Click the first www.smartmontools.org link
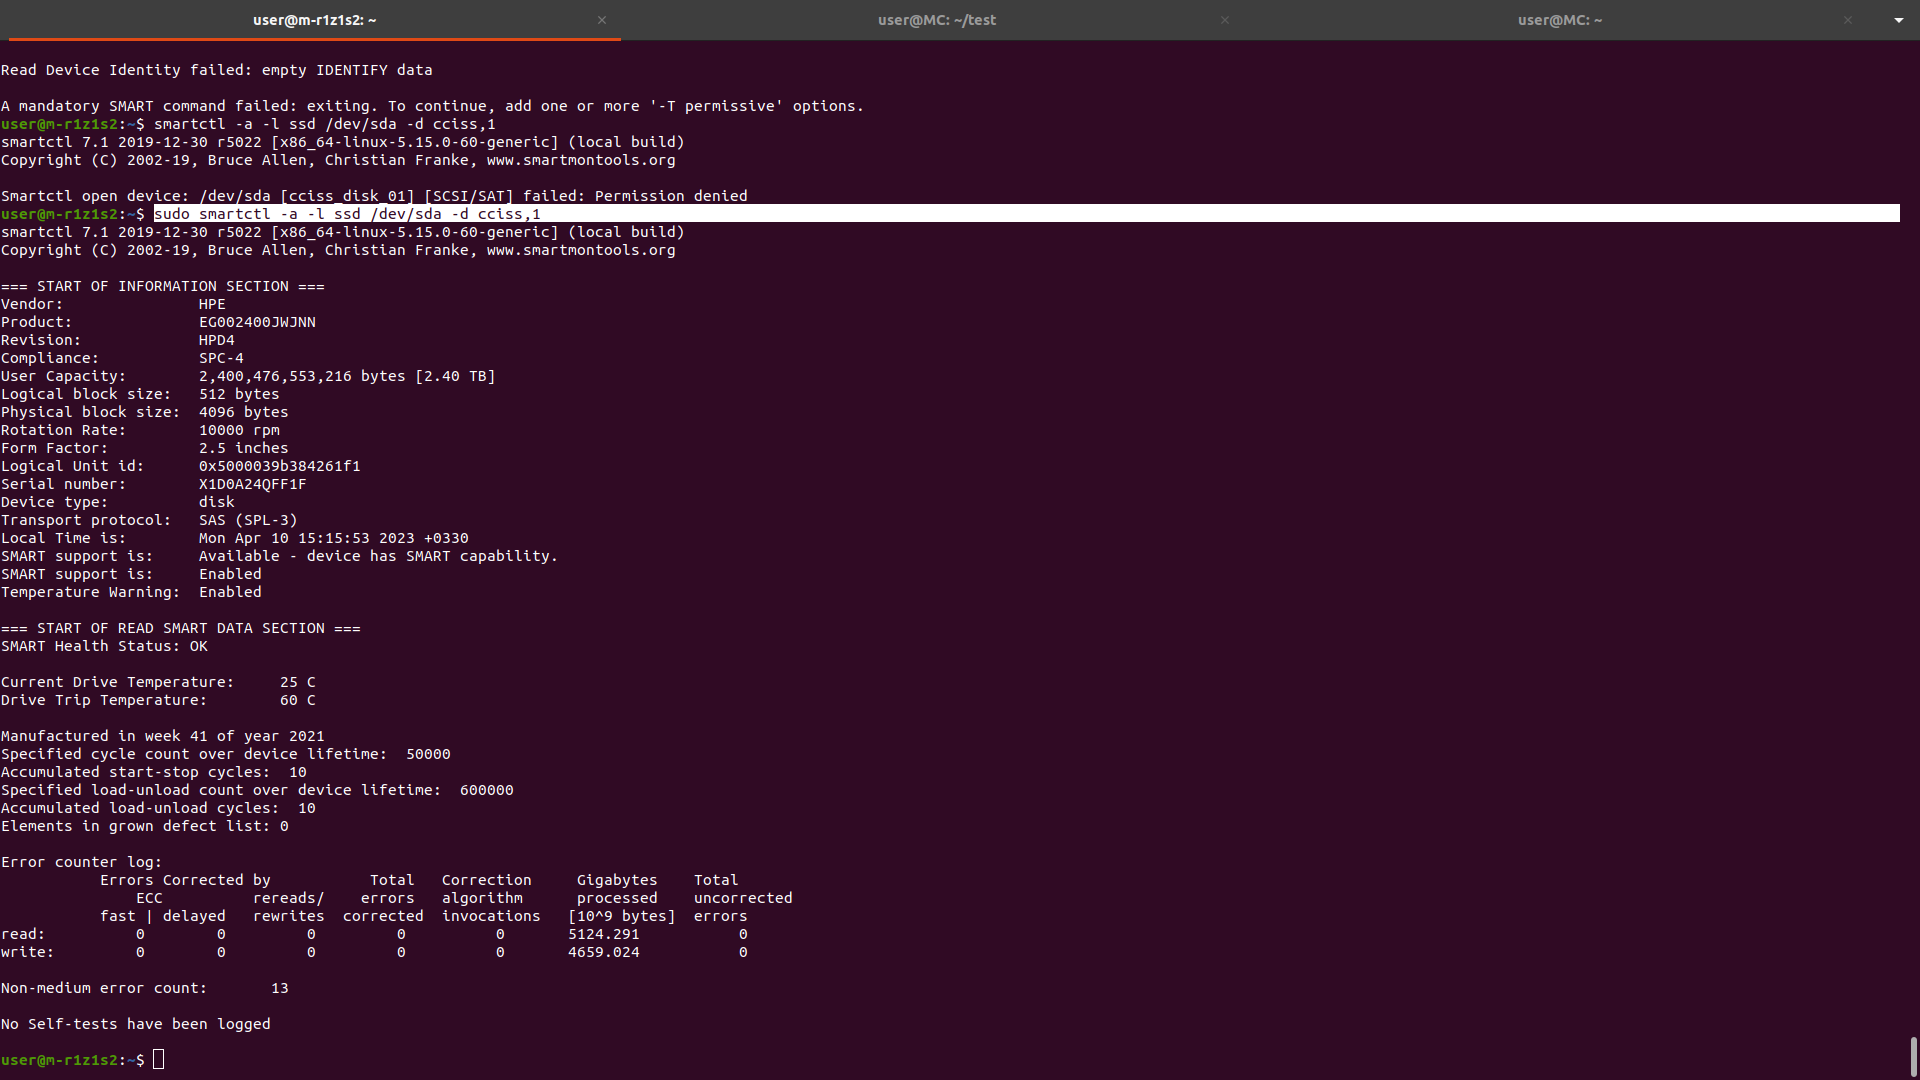1920x1080 pixels. (x=580, y=160)
